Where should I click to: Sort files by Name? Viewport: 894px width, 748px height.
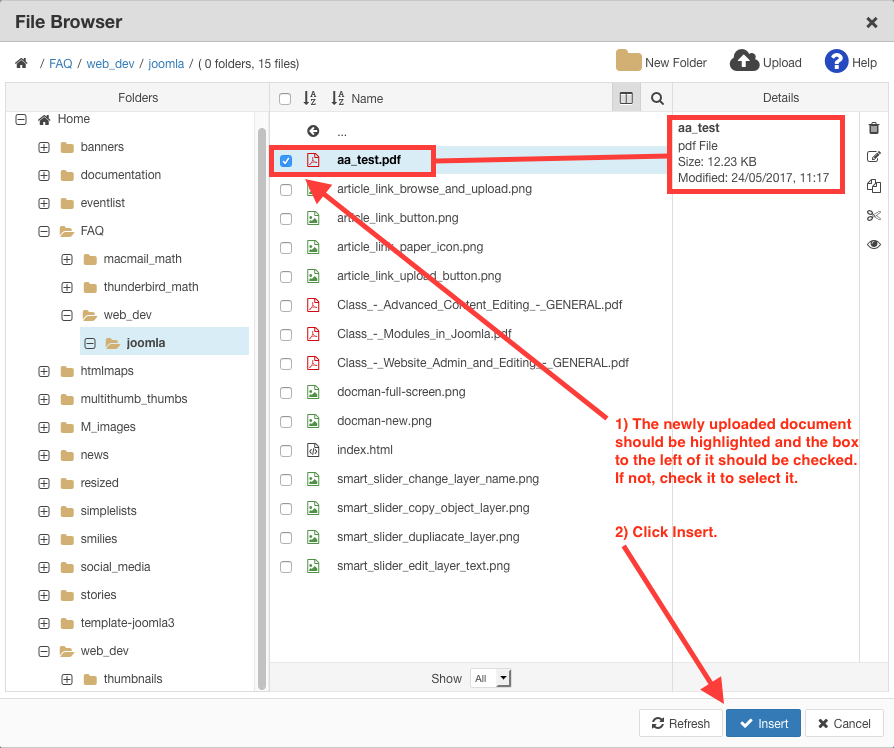pos(357,98)
